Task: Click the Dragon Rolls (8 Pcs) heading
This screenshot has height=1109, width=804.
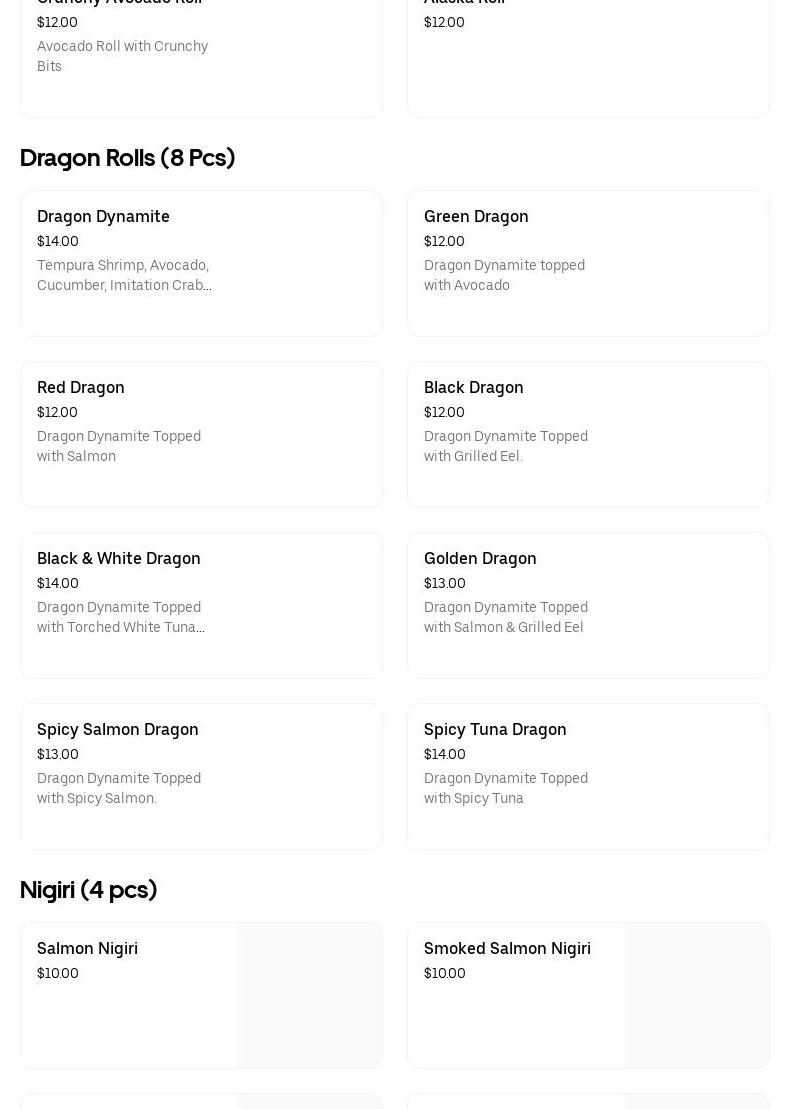Action: pos(127,158)
